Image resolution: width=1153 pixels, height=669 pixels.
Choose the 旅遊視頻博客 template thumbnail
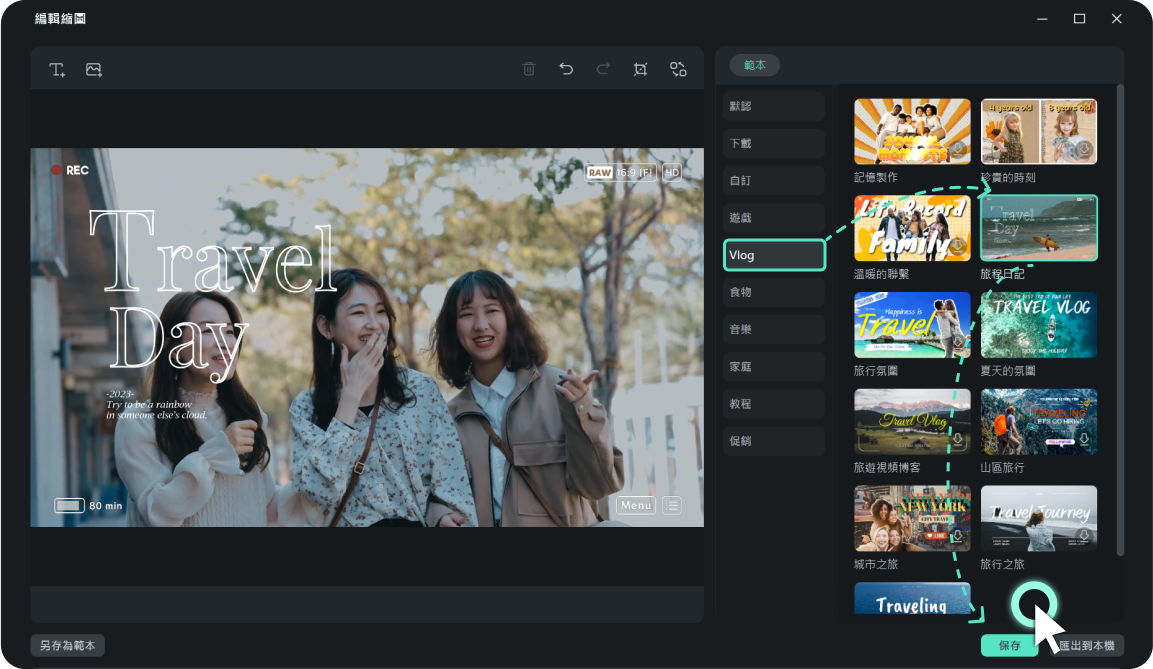tap(912, 422)
